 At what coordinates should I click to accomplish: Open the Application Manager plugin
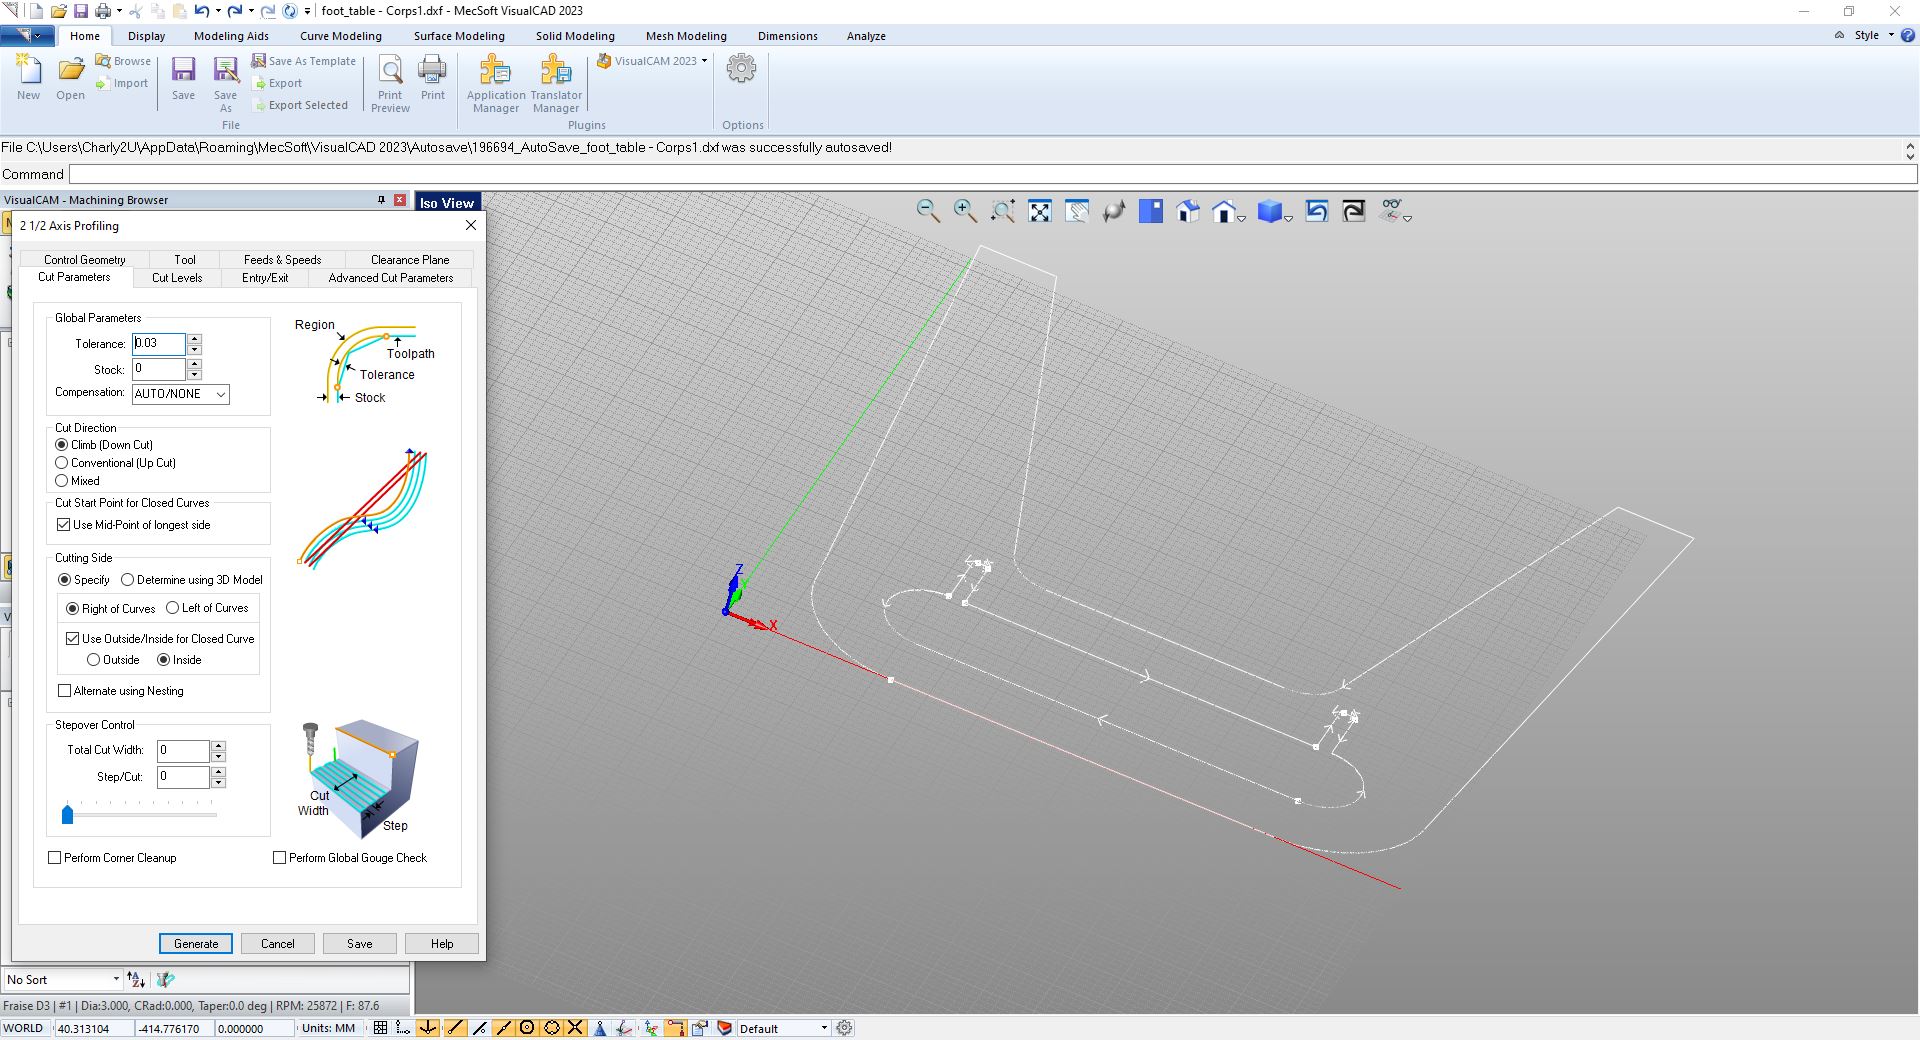(x=496, y=84)
